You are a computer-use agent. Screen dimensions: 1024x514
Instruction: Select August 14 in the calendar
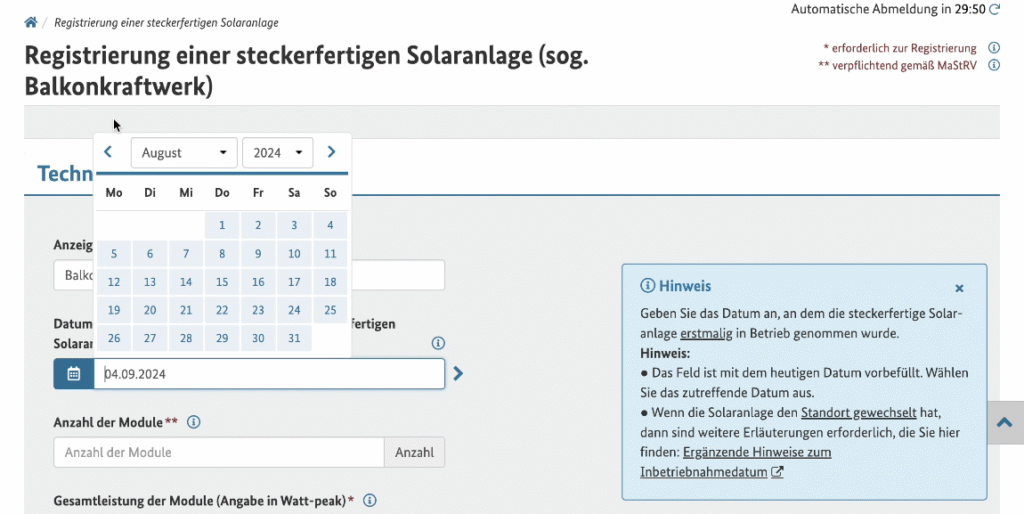coord(186,281)
